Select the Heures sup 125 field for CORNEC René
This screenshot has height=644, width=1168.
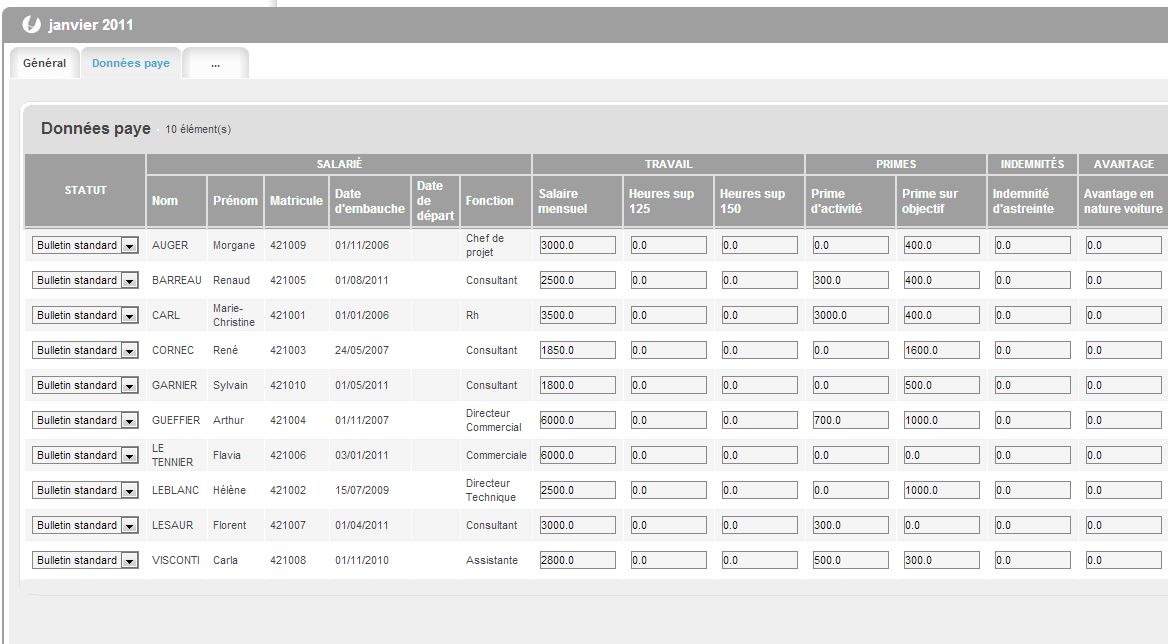coord(667,350)
